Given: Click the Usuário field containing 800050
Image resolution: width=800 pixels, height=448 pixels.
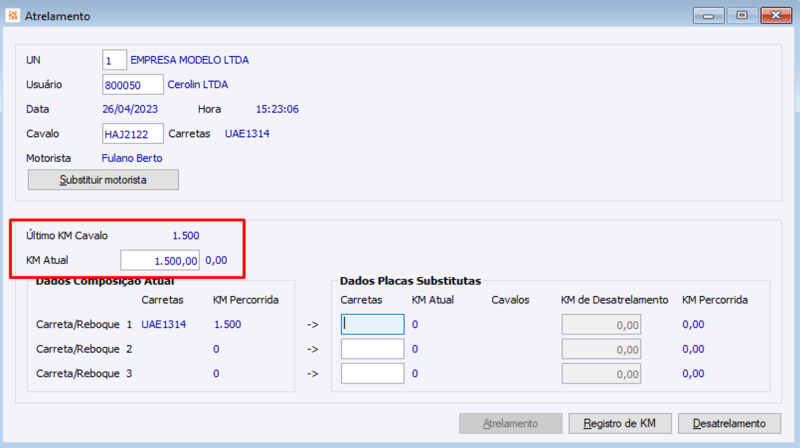Looking at the screenshot, I should coord(133,85).
